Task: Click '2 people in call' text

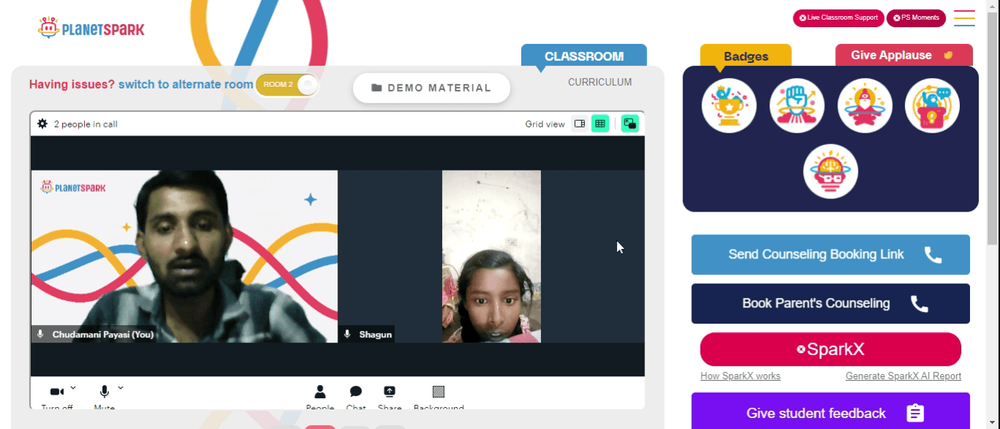Action: (85, 124)
